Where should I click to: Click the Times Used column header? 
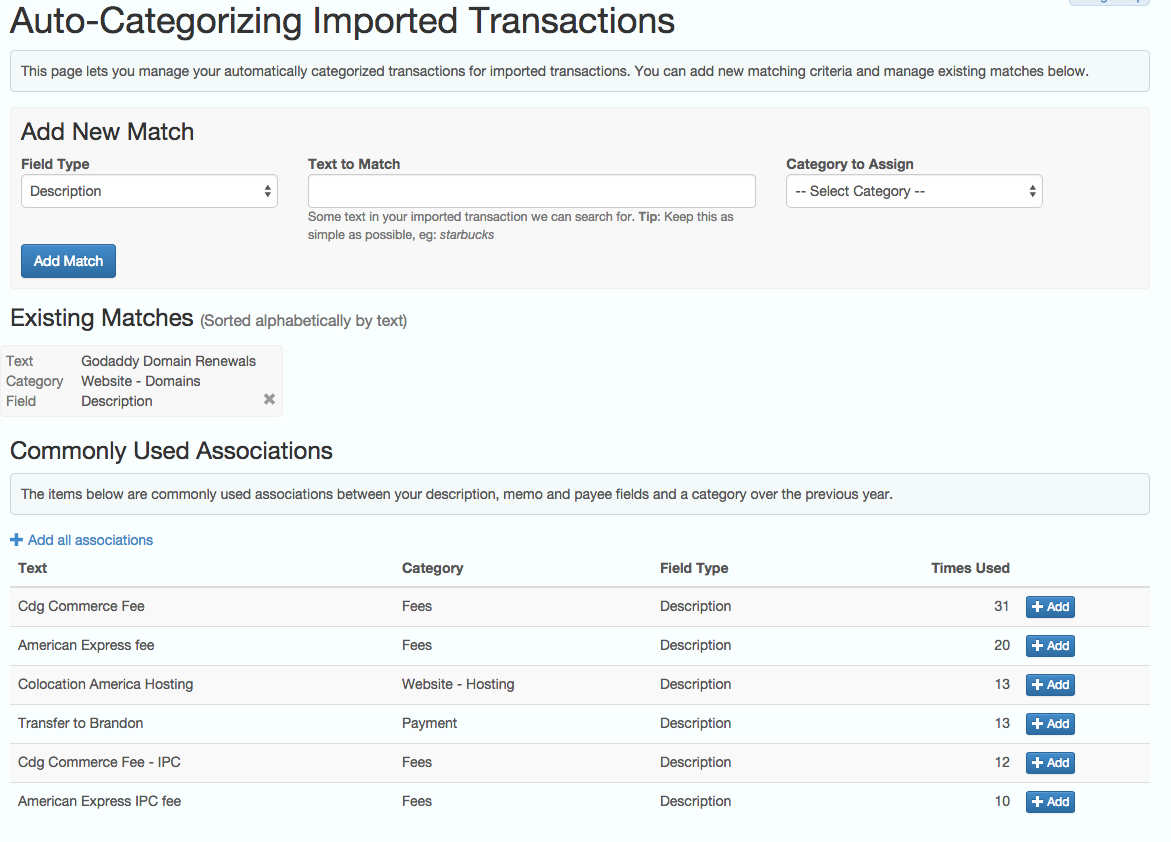pos(970,568)
